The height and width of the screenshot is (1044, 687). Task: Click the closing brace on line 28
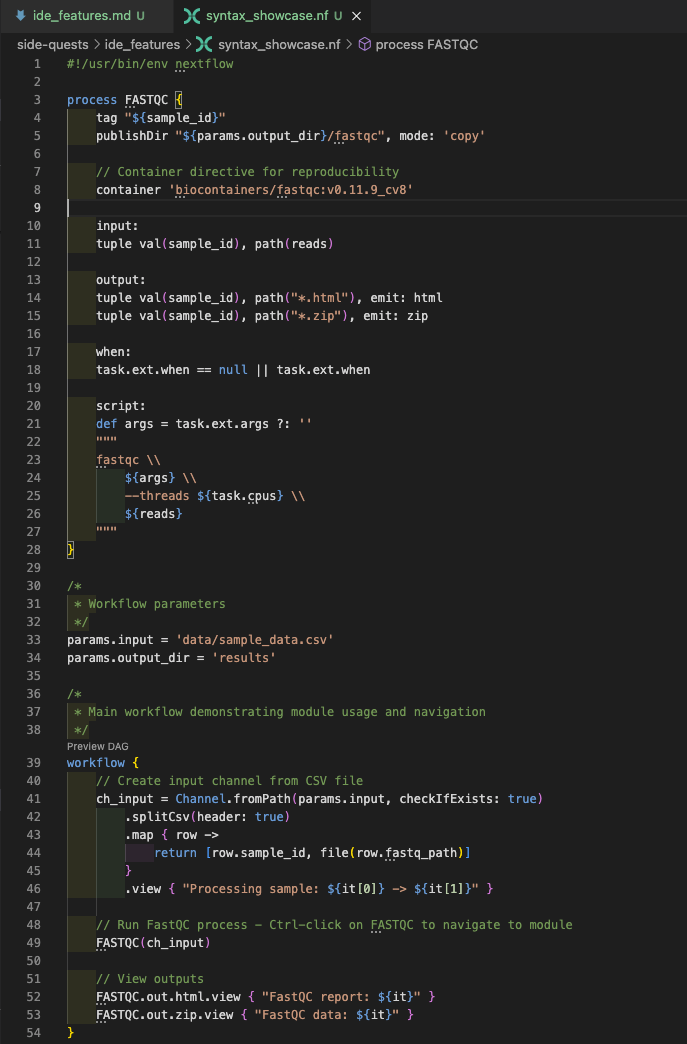point(70,550)
